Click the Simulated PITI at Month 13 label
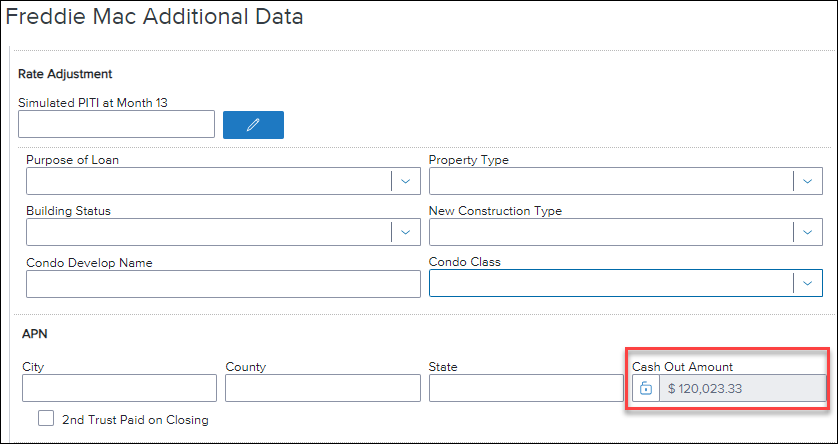 (93, 103)
